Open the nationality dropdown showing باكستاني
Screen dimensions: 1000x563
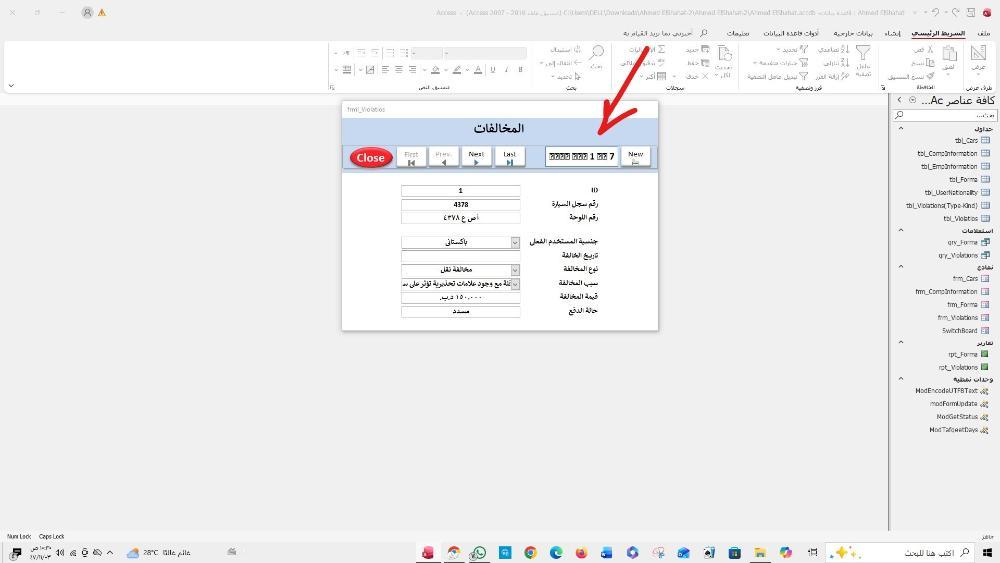(515, 242)
